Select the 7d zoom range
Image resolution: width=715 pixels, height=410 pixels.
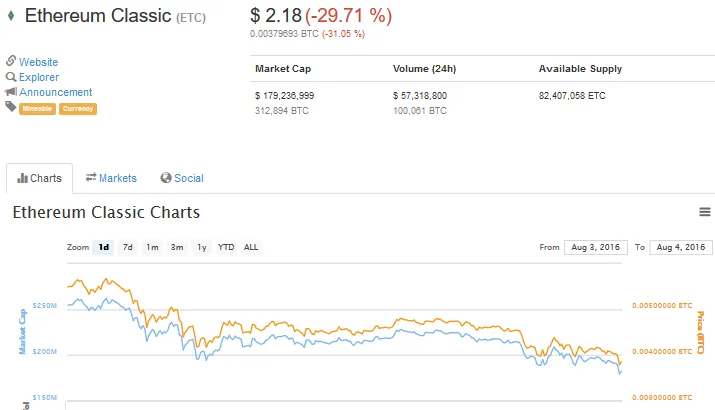tap(128, 247)
